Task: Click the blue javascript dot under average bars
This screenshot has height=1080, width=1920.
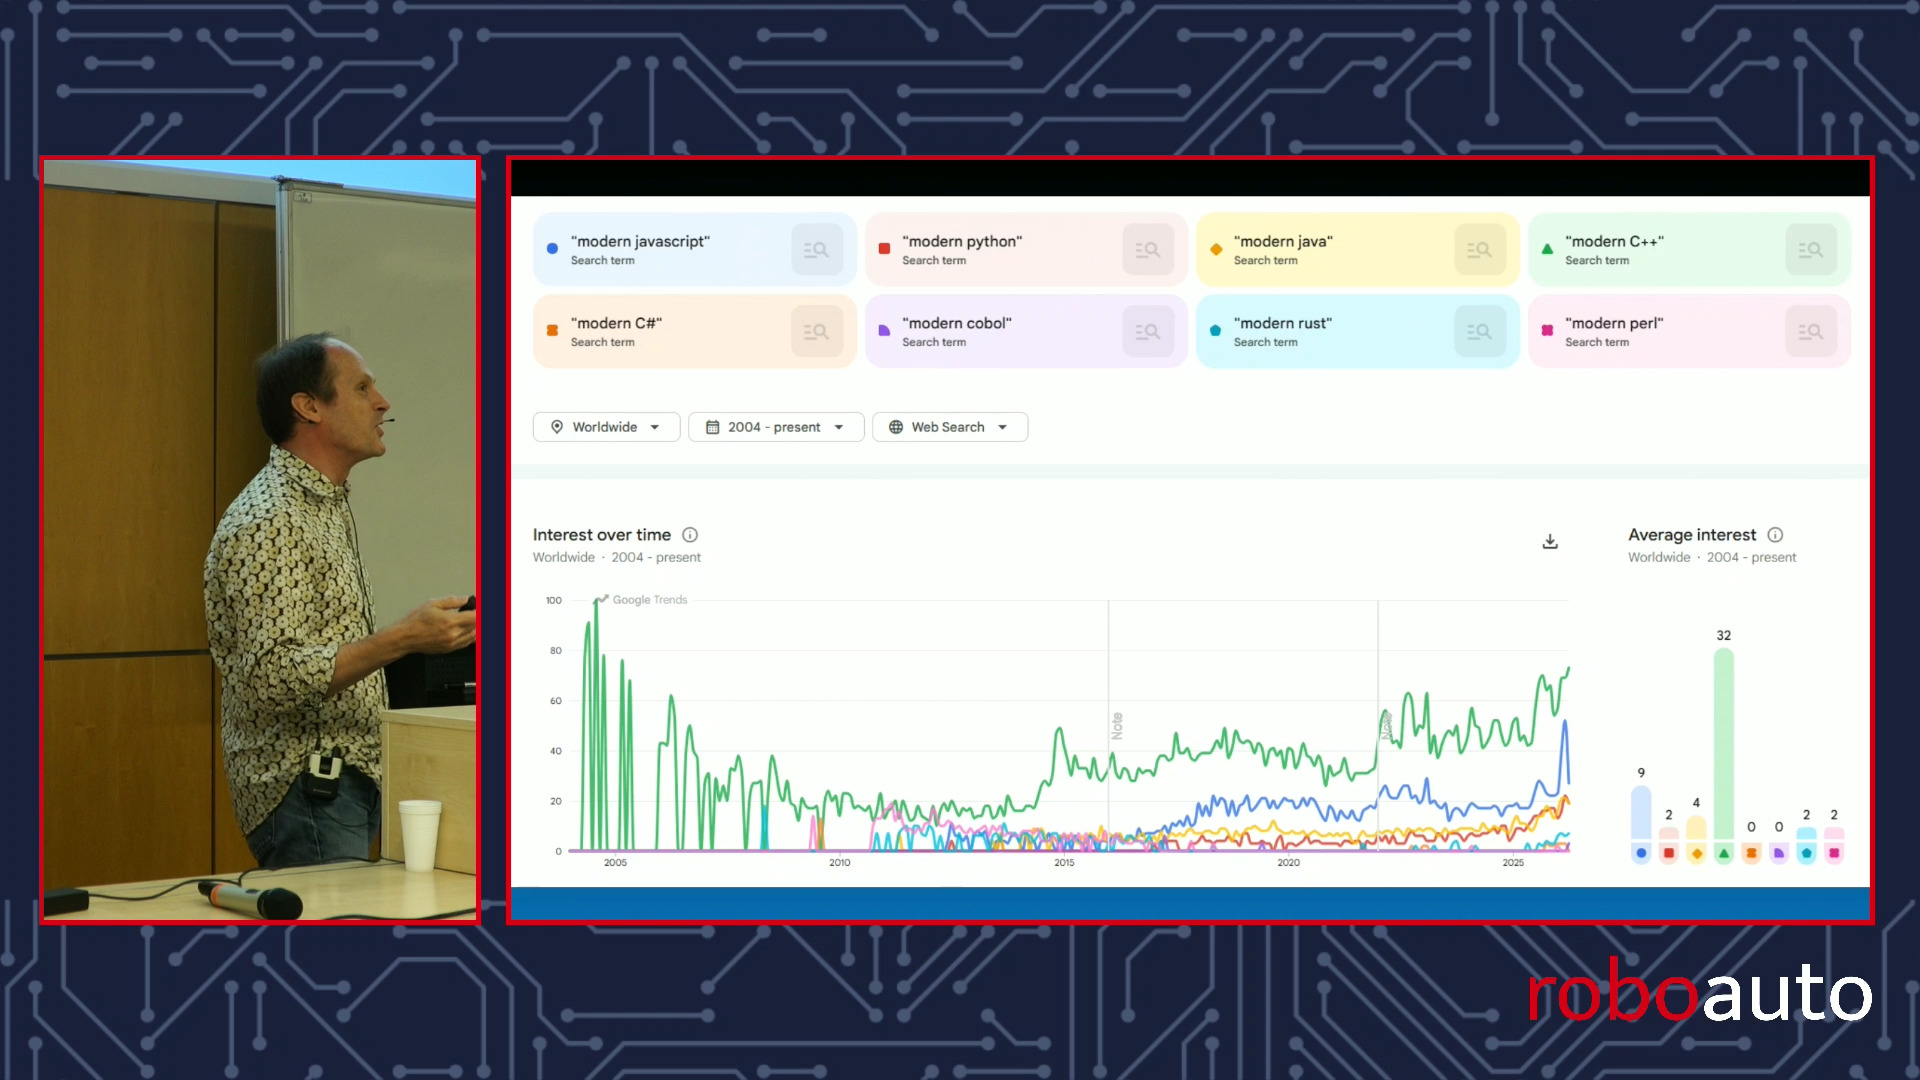Action: coord(1641,853)
